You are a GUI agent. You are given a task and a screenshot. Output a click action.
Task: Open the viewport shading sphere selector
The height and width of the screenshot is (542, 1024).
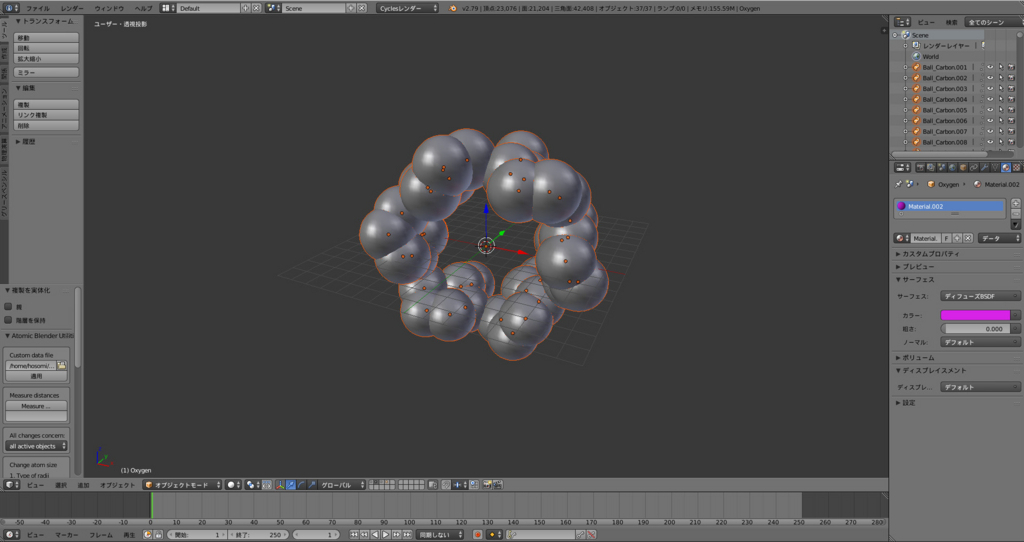click(x=234, y=485)
